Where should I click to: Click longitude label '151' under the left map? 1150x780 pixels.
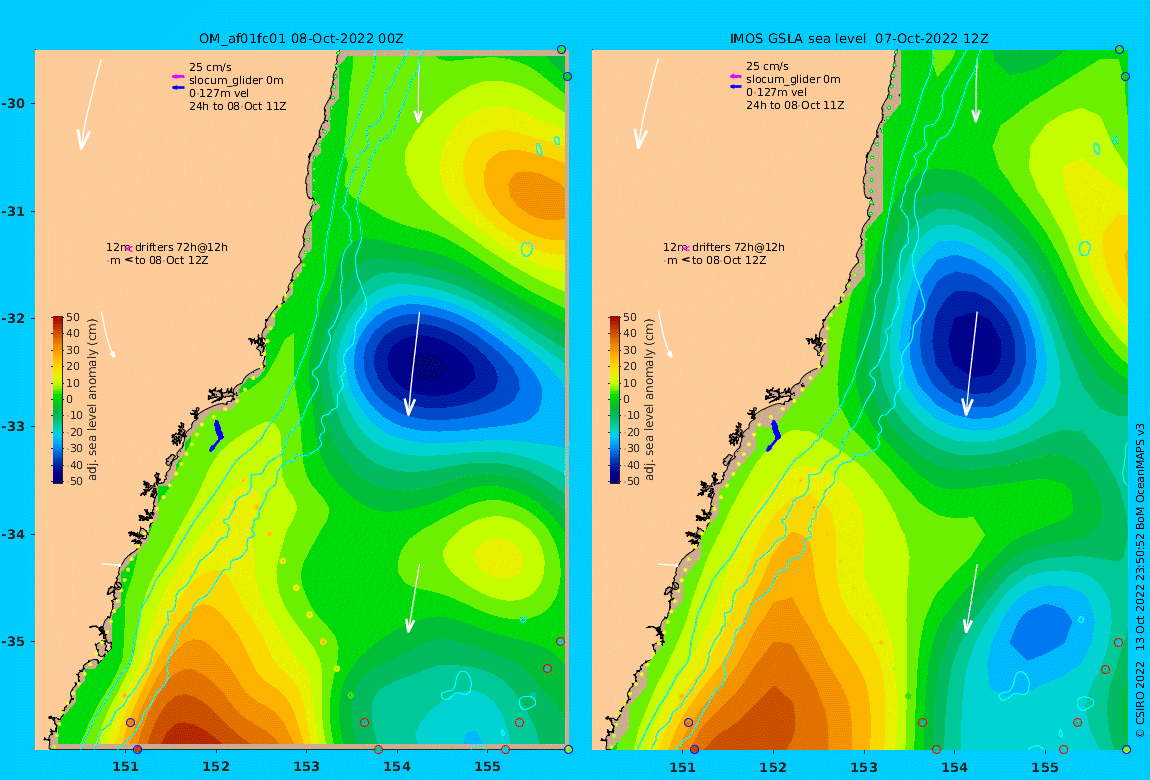coord(125,768)
